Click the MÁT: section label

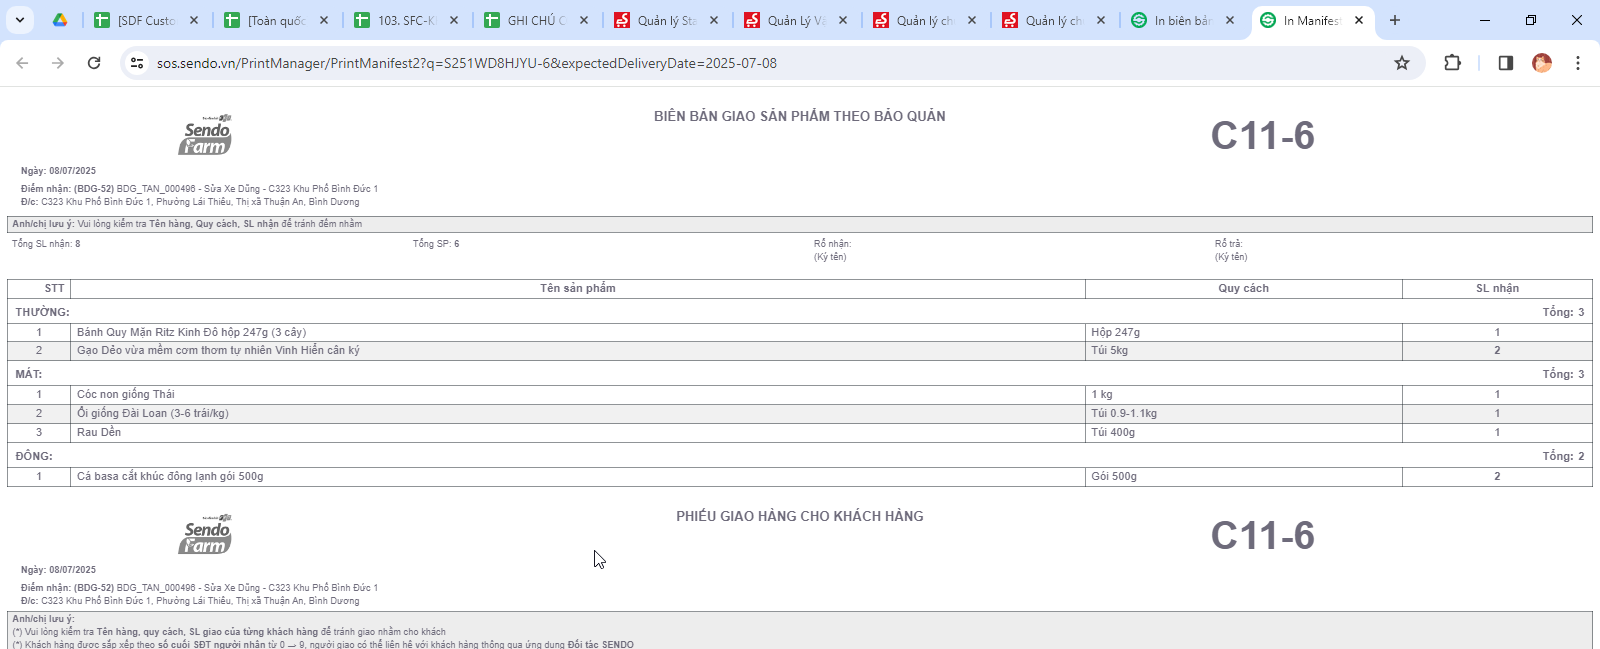coord(28,374)
